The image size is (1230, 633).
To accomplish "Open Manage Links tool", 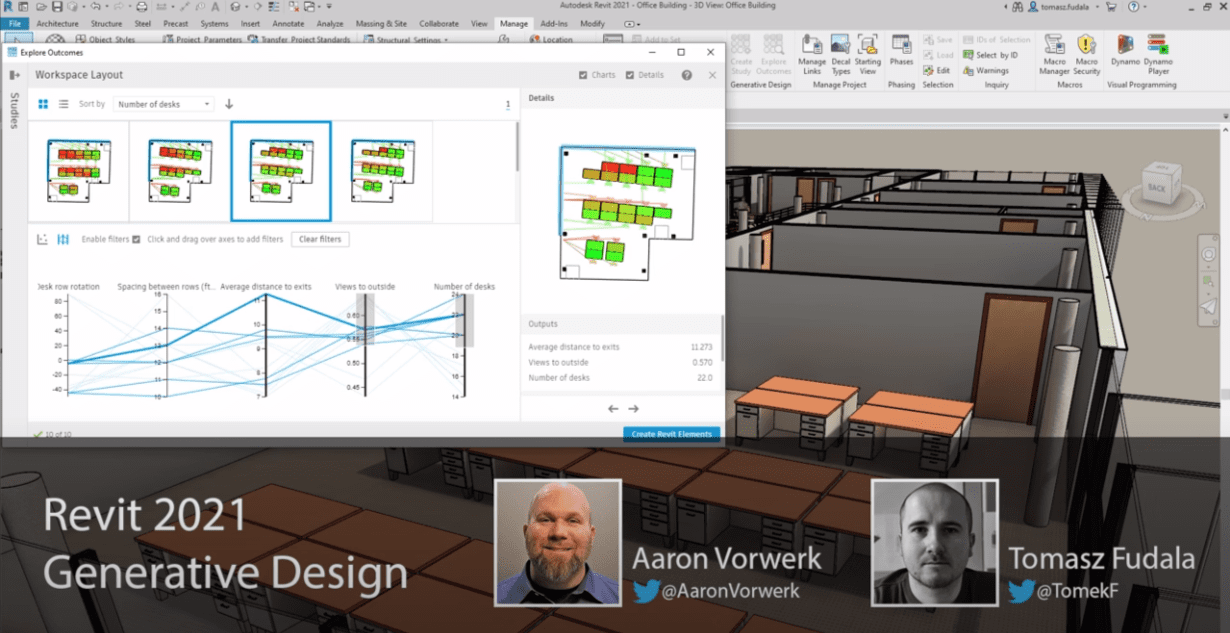I will [812, 54].
